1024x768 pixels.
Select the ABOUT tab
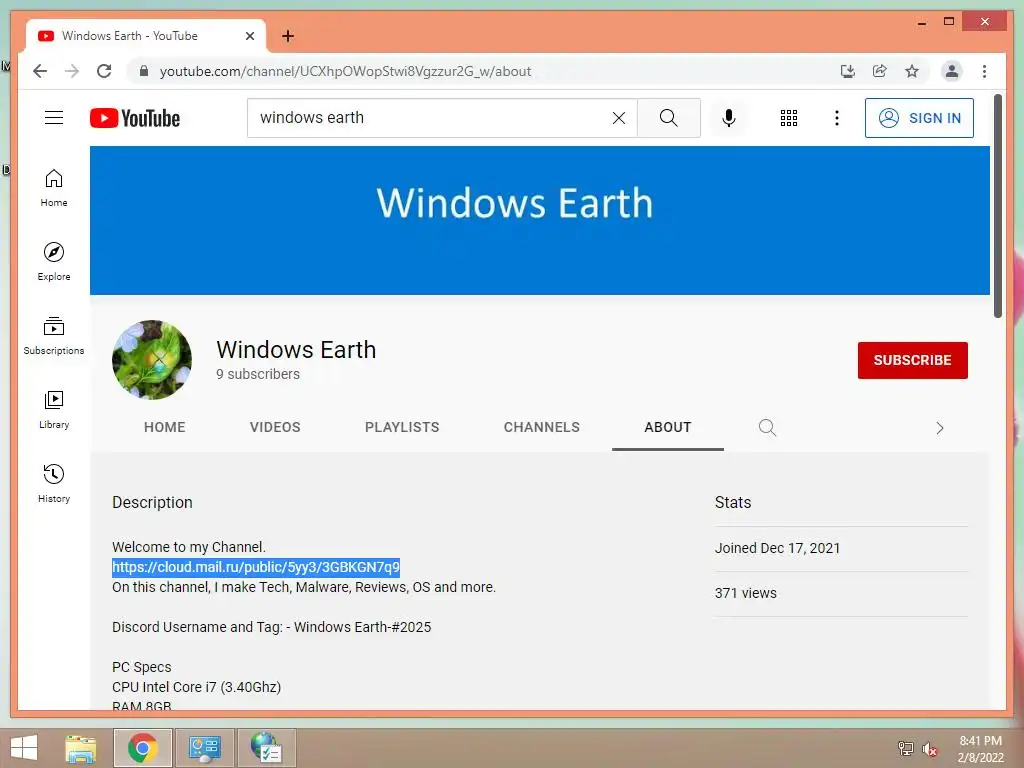coord(667,427)
